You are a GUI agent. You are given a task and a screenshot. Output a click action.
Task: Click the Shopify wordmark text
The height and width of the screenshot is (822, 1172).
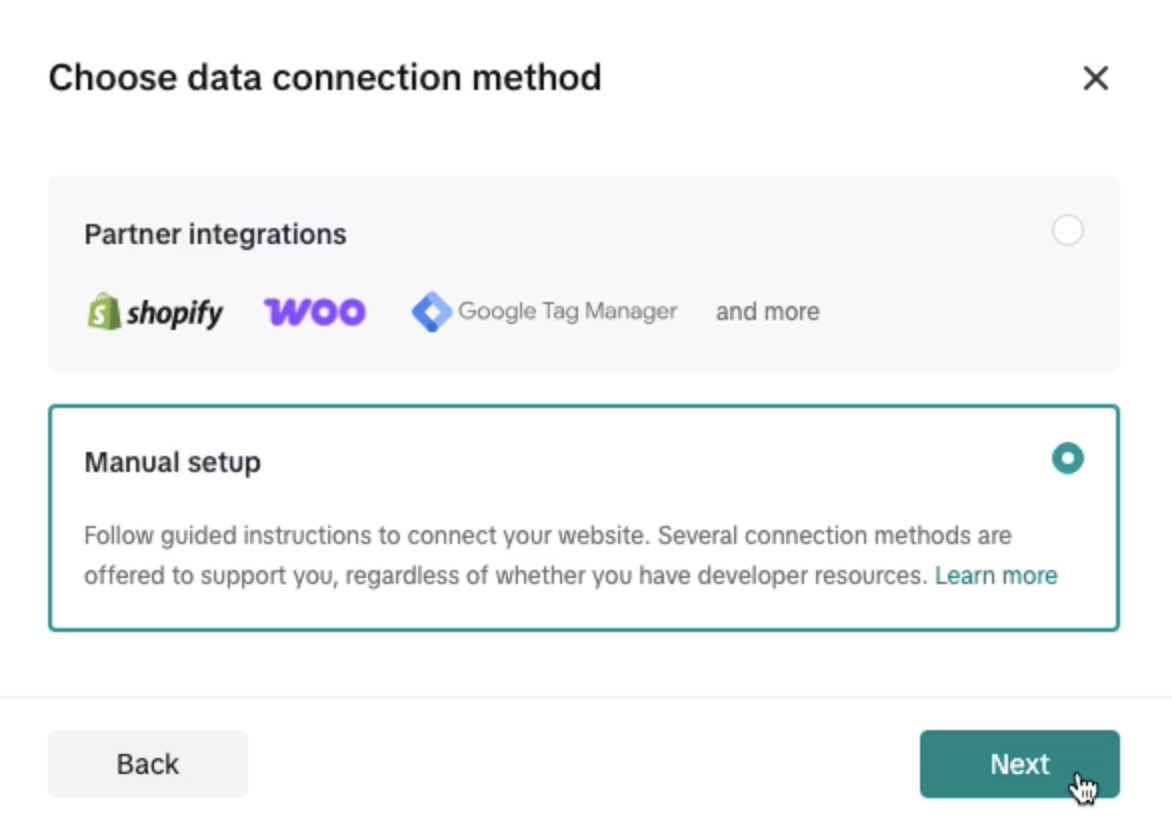(x=175, y=313)
